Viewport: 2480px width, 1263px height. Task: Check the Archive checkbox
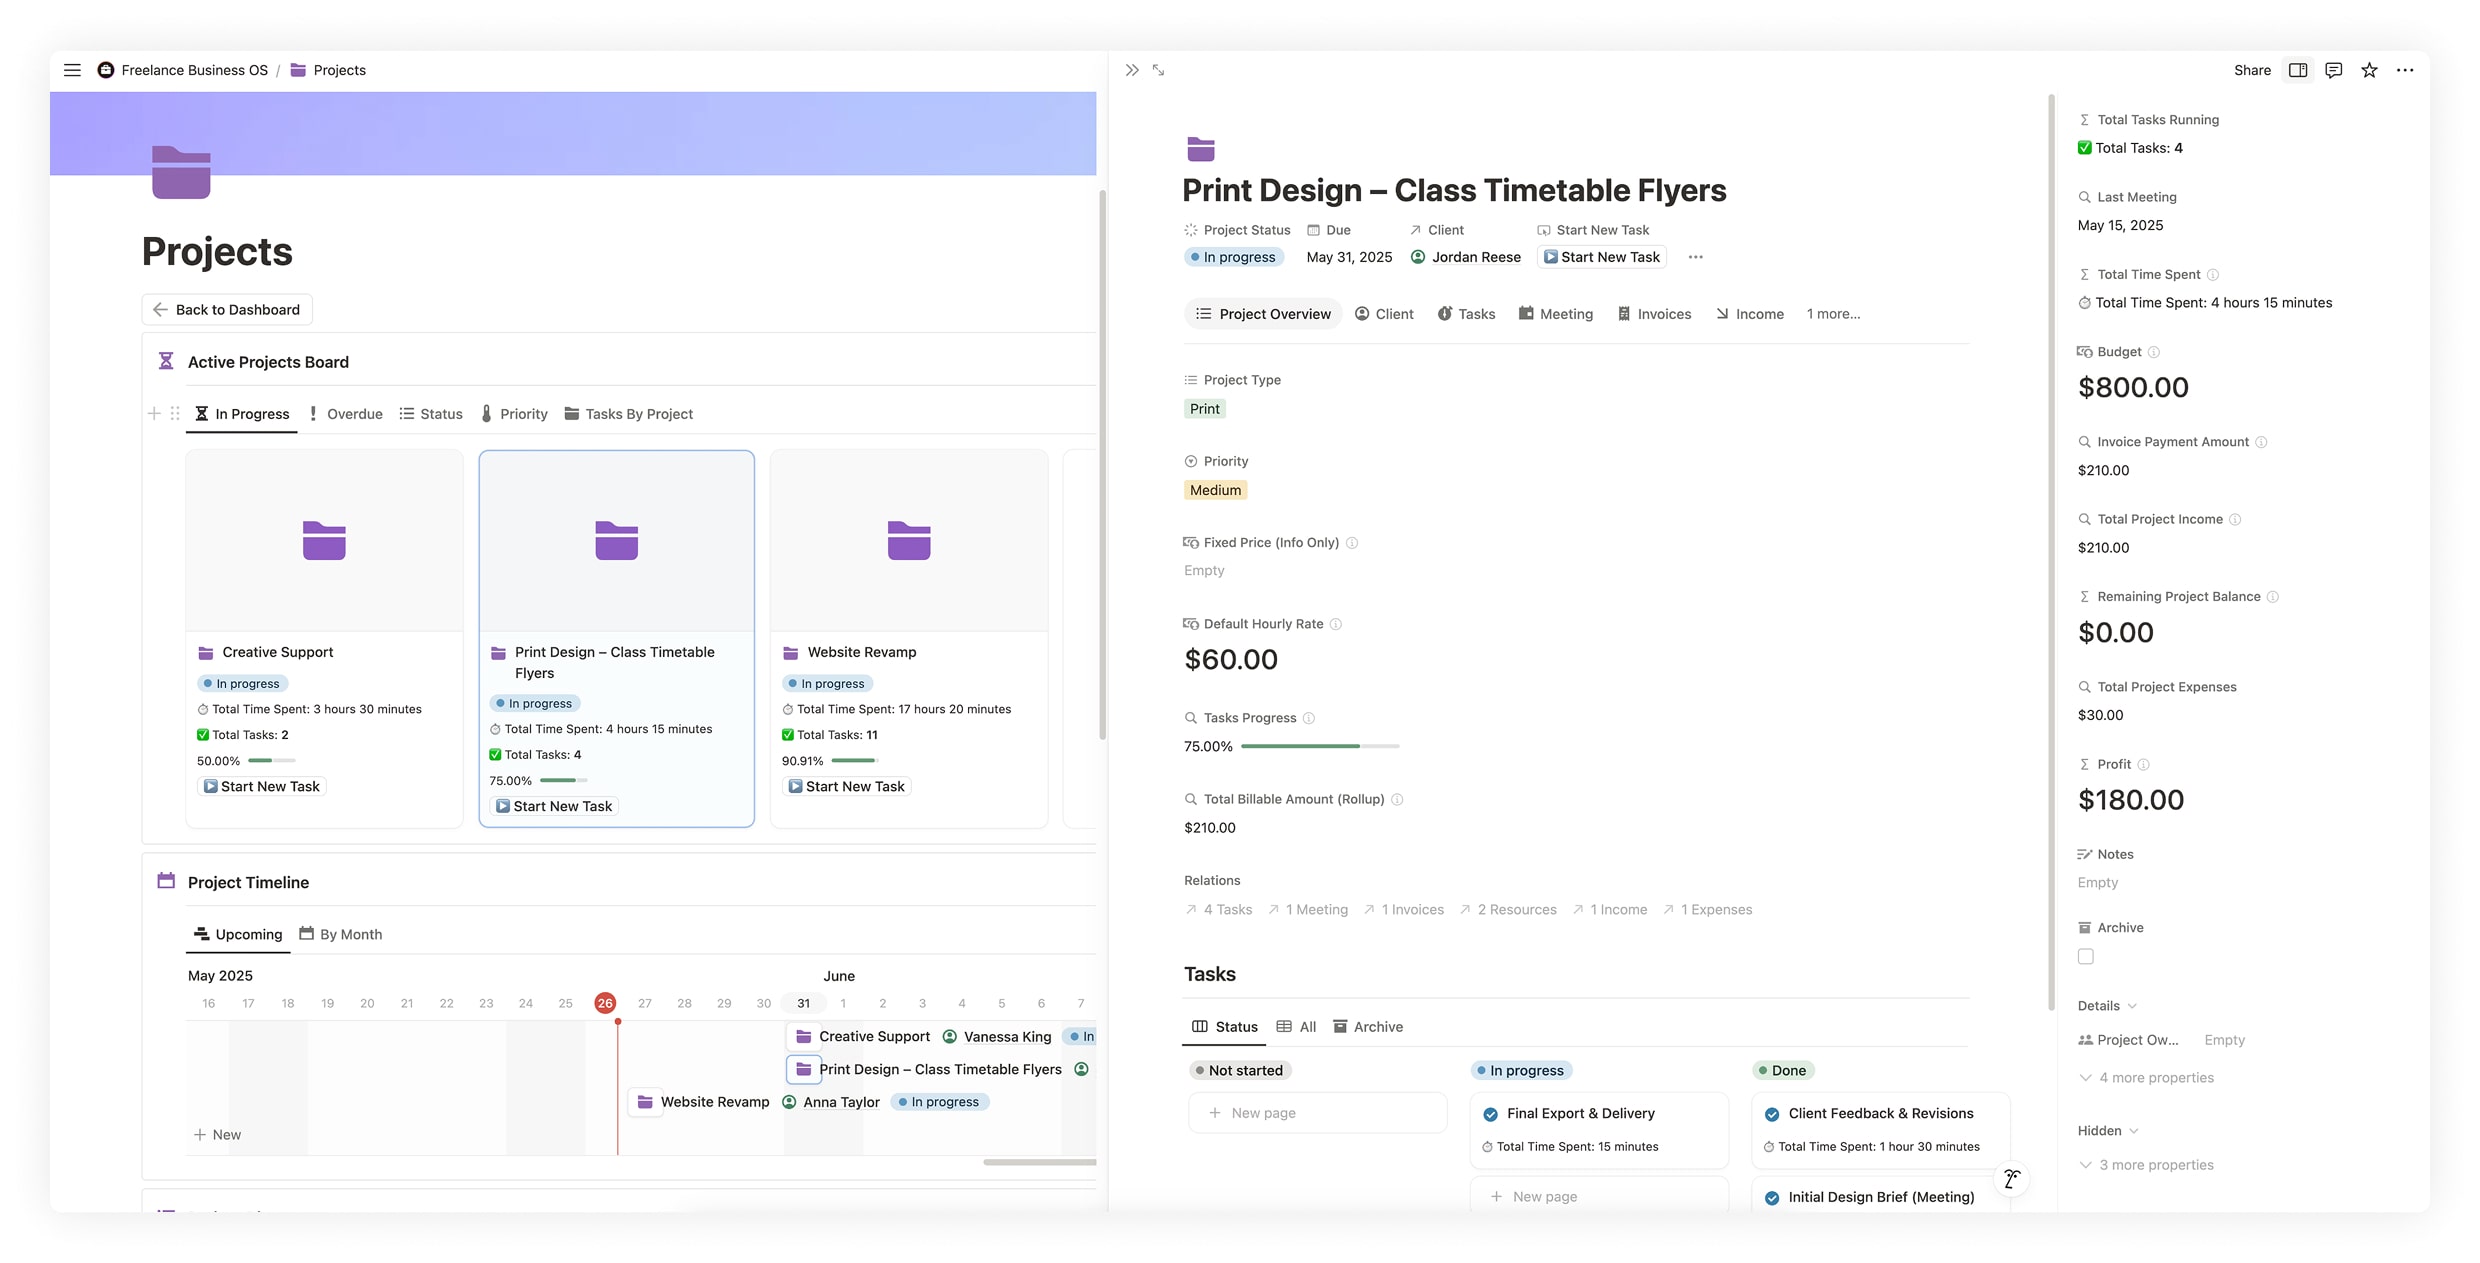(x=2085, y=957)
